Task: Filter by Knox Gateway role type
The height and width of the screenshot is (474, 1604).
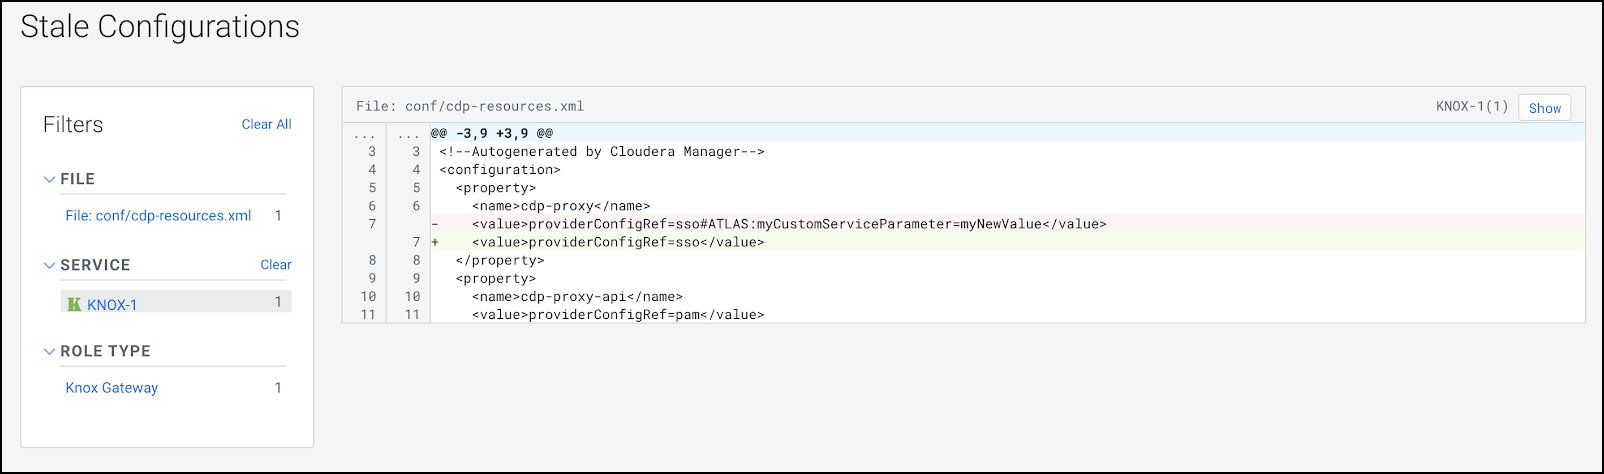Action: click(112, 387)
